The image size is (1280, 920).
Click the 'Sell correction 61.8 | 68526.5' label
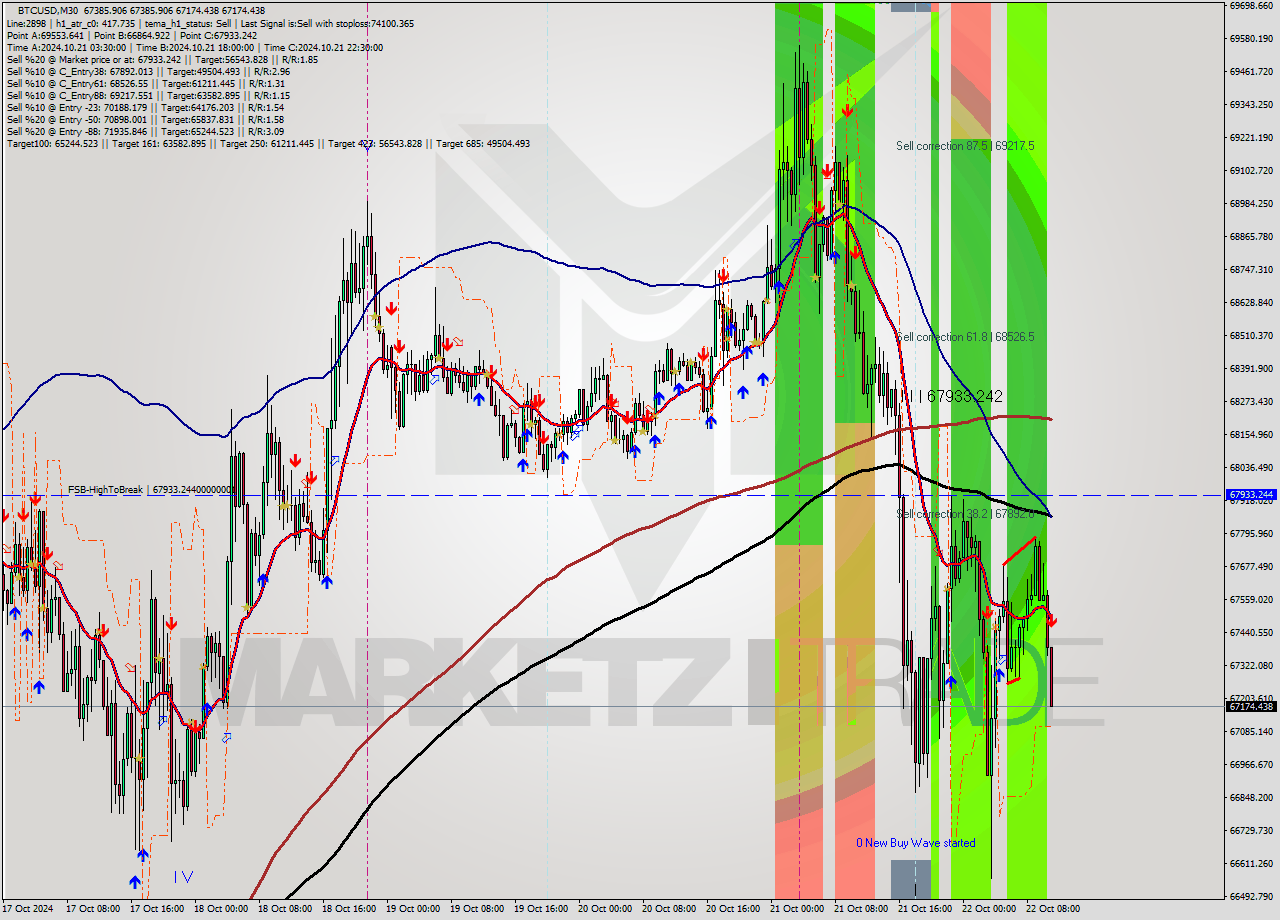[x=965, y=337]
